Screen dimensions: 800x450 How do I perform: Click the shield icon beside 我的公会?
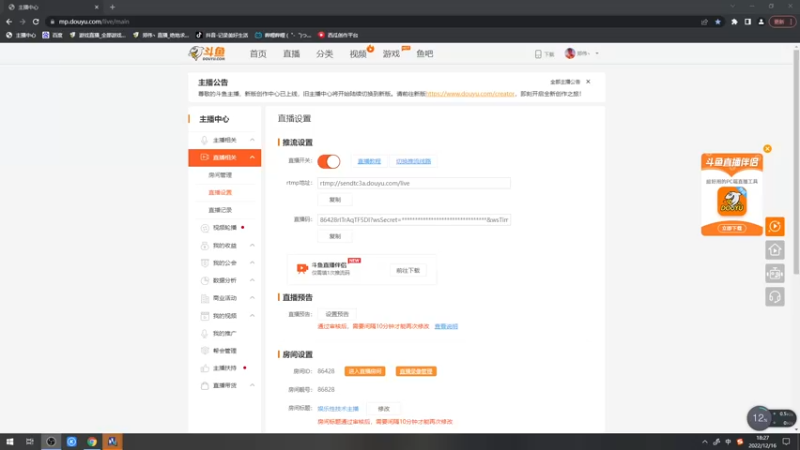point(205,263)
